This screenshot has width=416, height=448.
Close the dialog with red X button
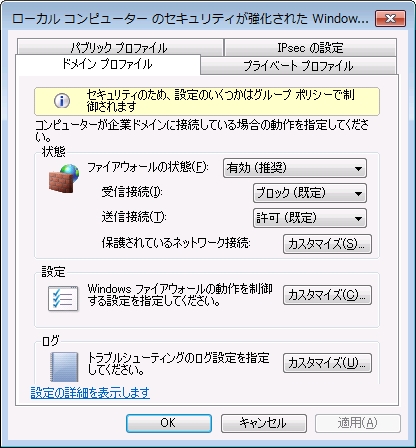390,18
